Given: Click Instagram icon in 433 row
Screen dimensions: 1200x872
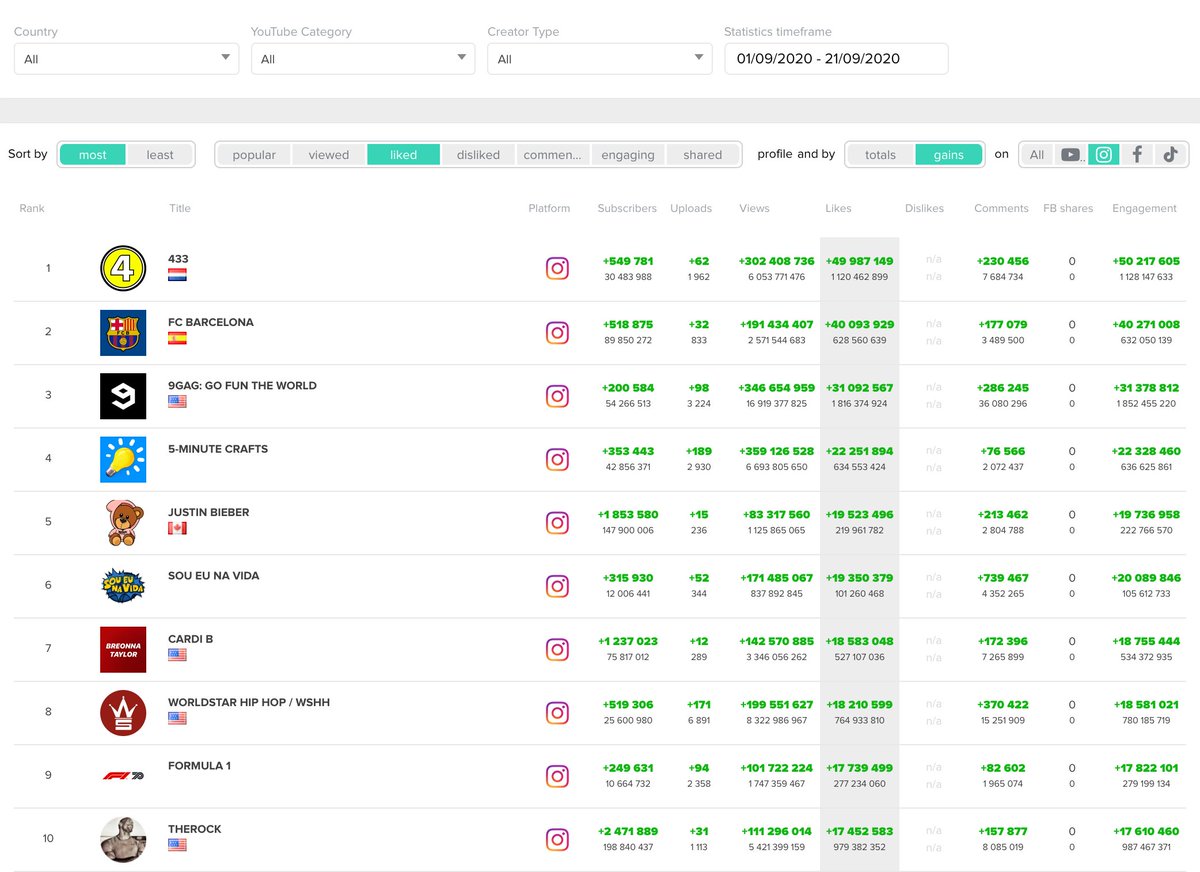Looking at the screenshot, I should (x=557, y=269).
